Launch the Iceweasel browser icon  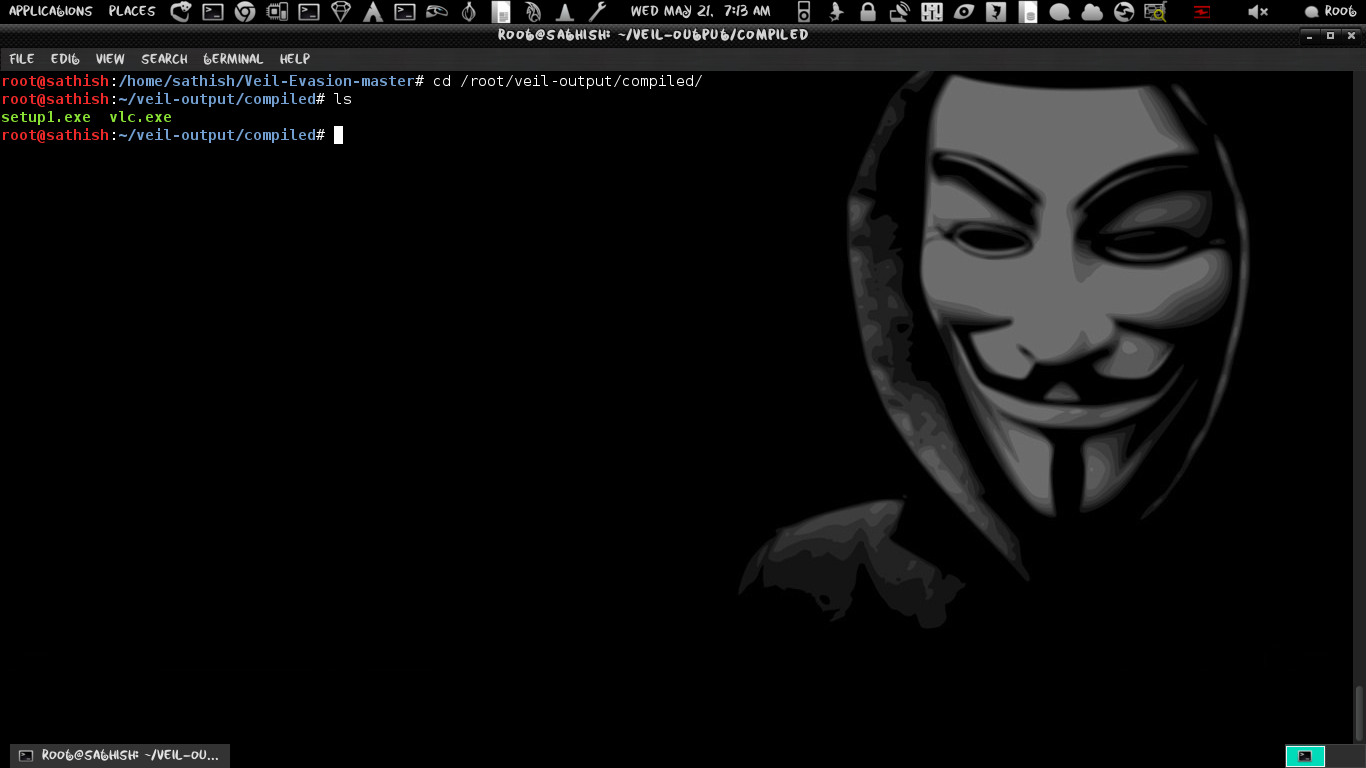click(x=181, y=12)
